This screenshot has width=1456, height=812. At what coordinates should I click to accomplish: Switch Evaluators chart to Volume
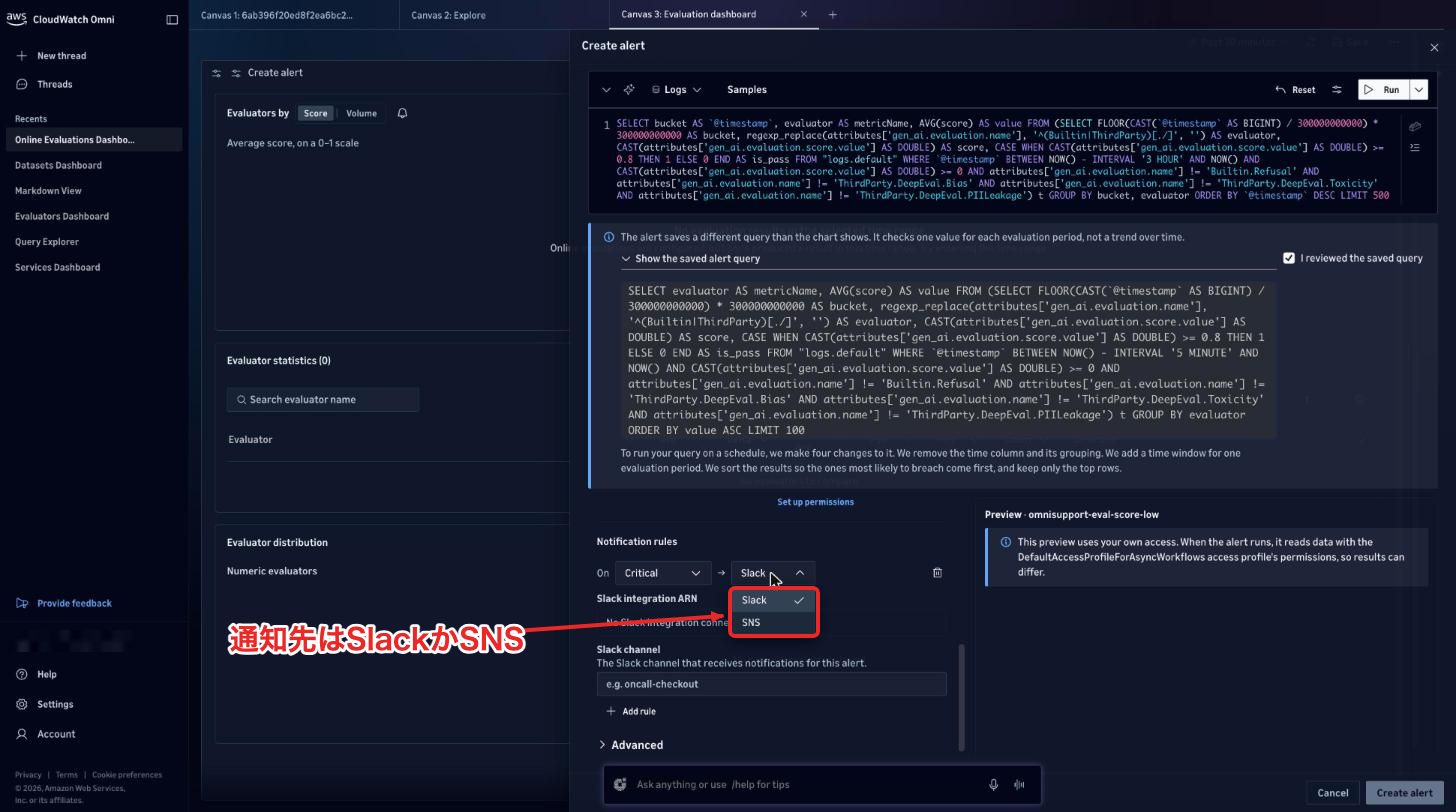point(362,113)
